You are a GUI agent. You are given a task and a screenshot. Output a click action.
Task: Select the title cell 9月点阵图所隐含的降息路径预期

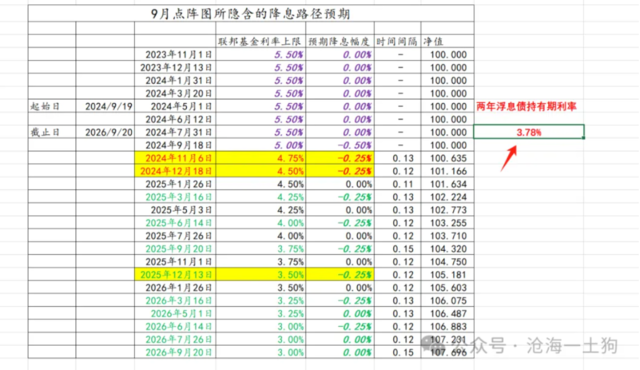pyautogui.click(x=251, y=13)
